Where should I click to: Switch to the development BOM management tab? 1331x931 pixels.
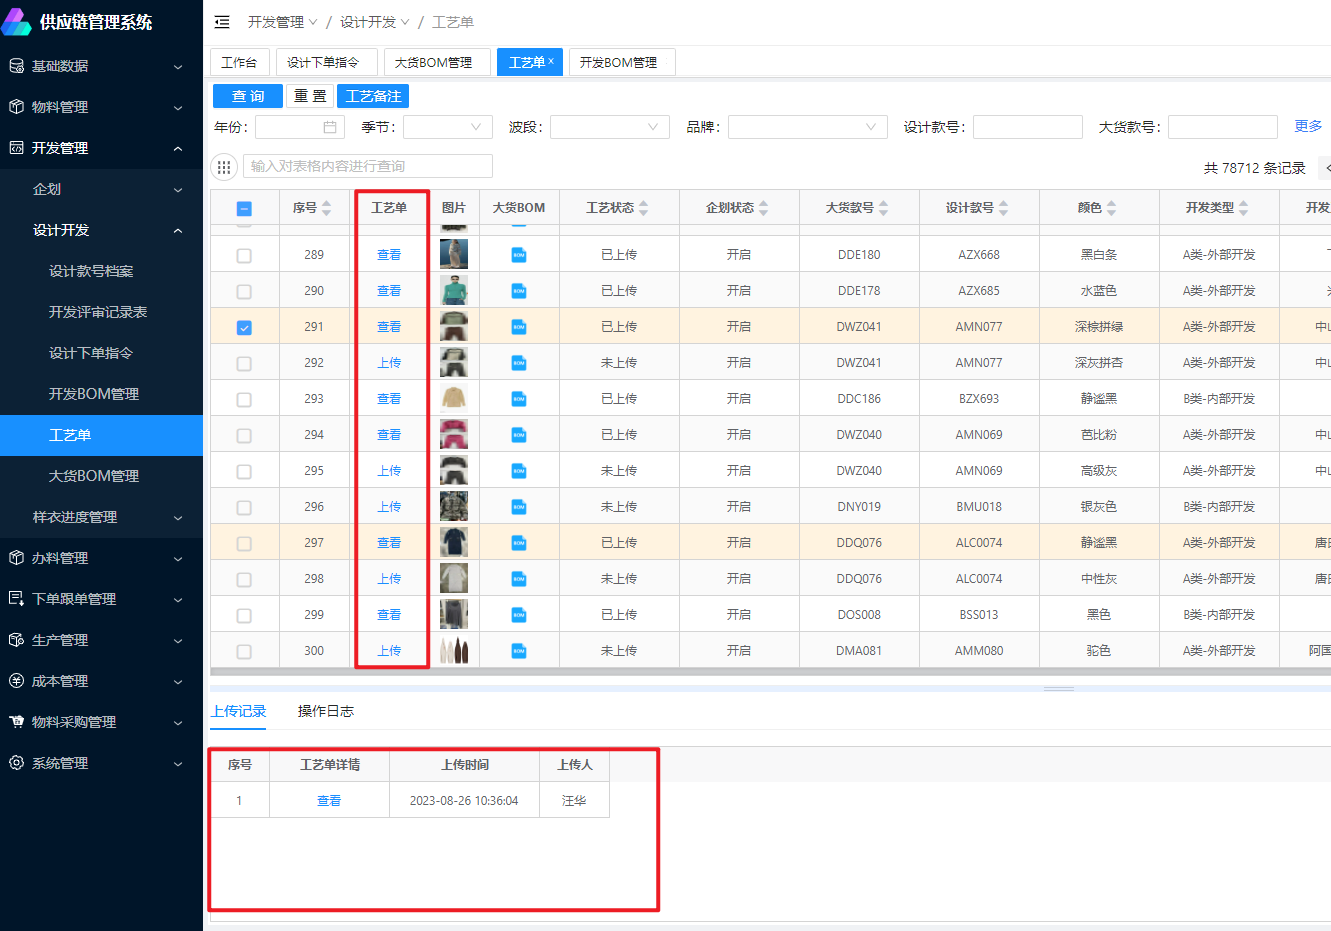click(619, 62)
